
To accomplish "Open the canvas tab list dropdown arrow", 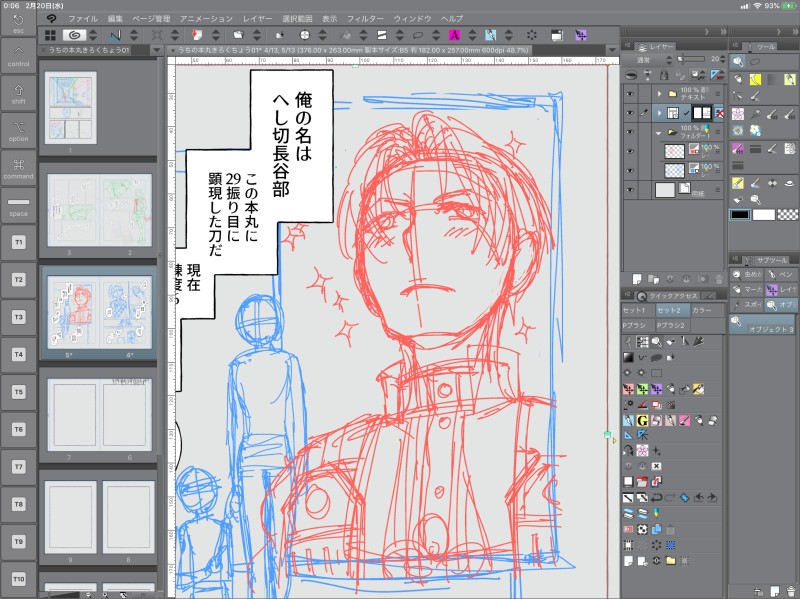I will (x=612, y=50).
